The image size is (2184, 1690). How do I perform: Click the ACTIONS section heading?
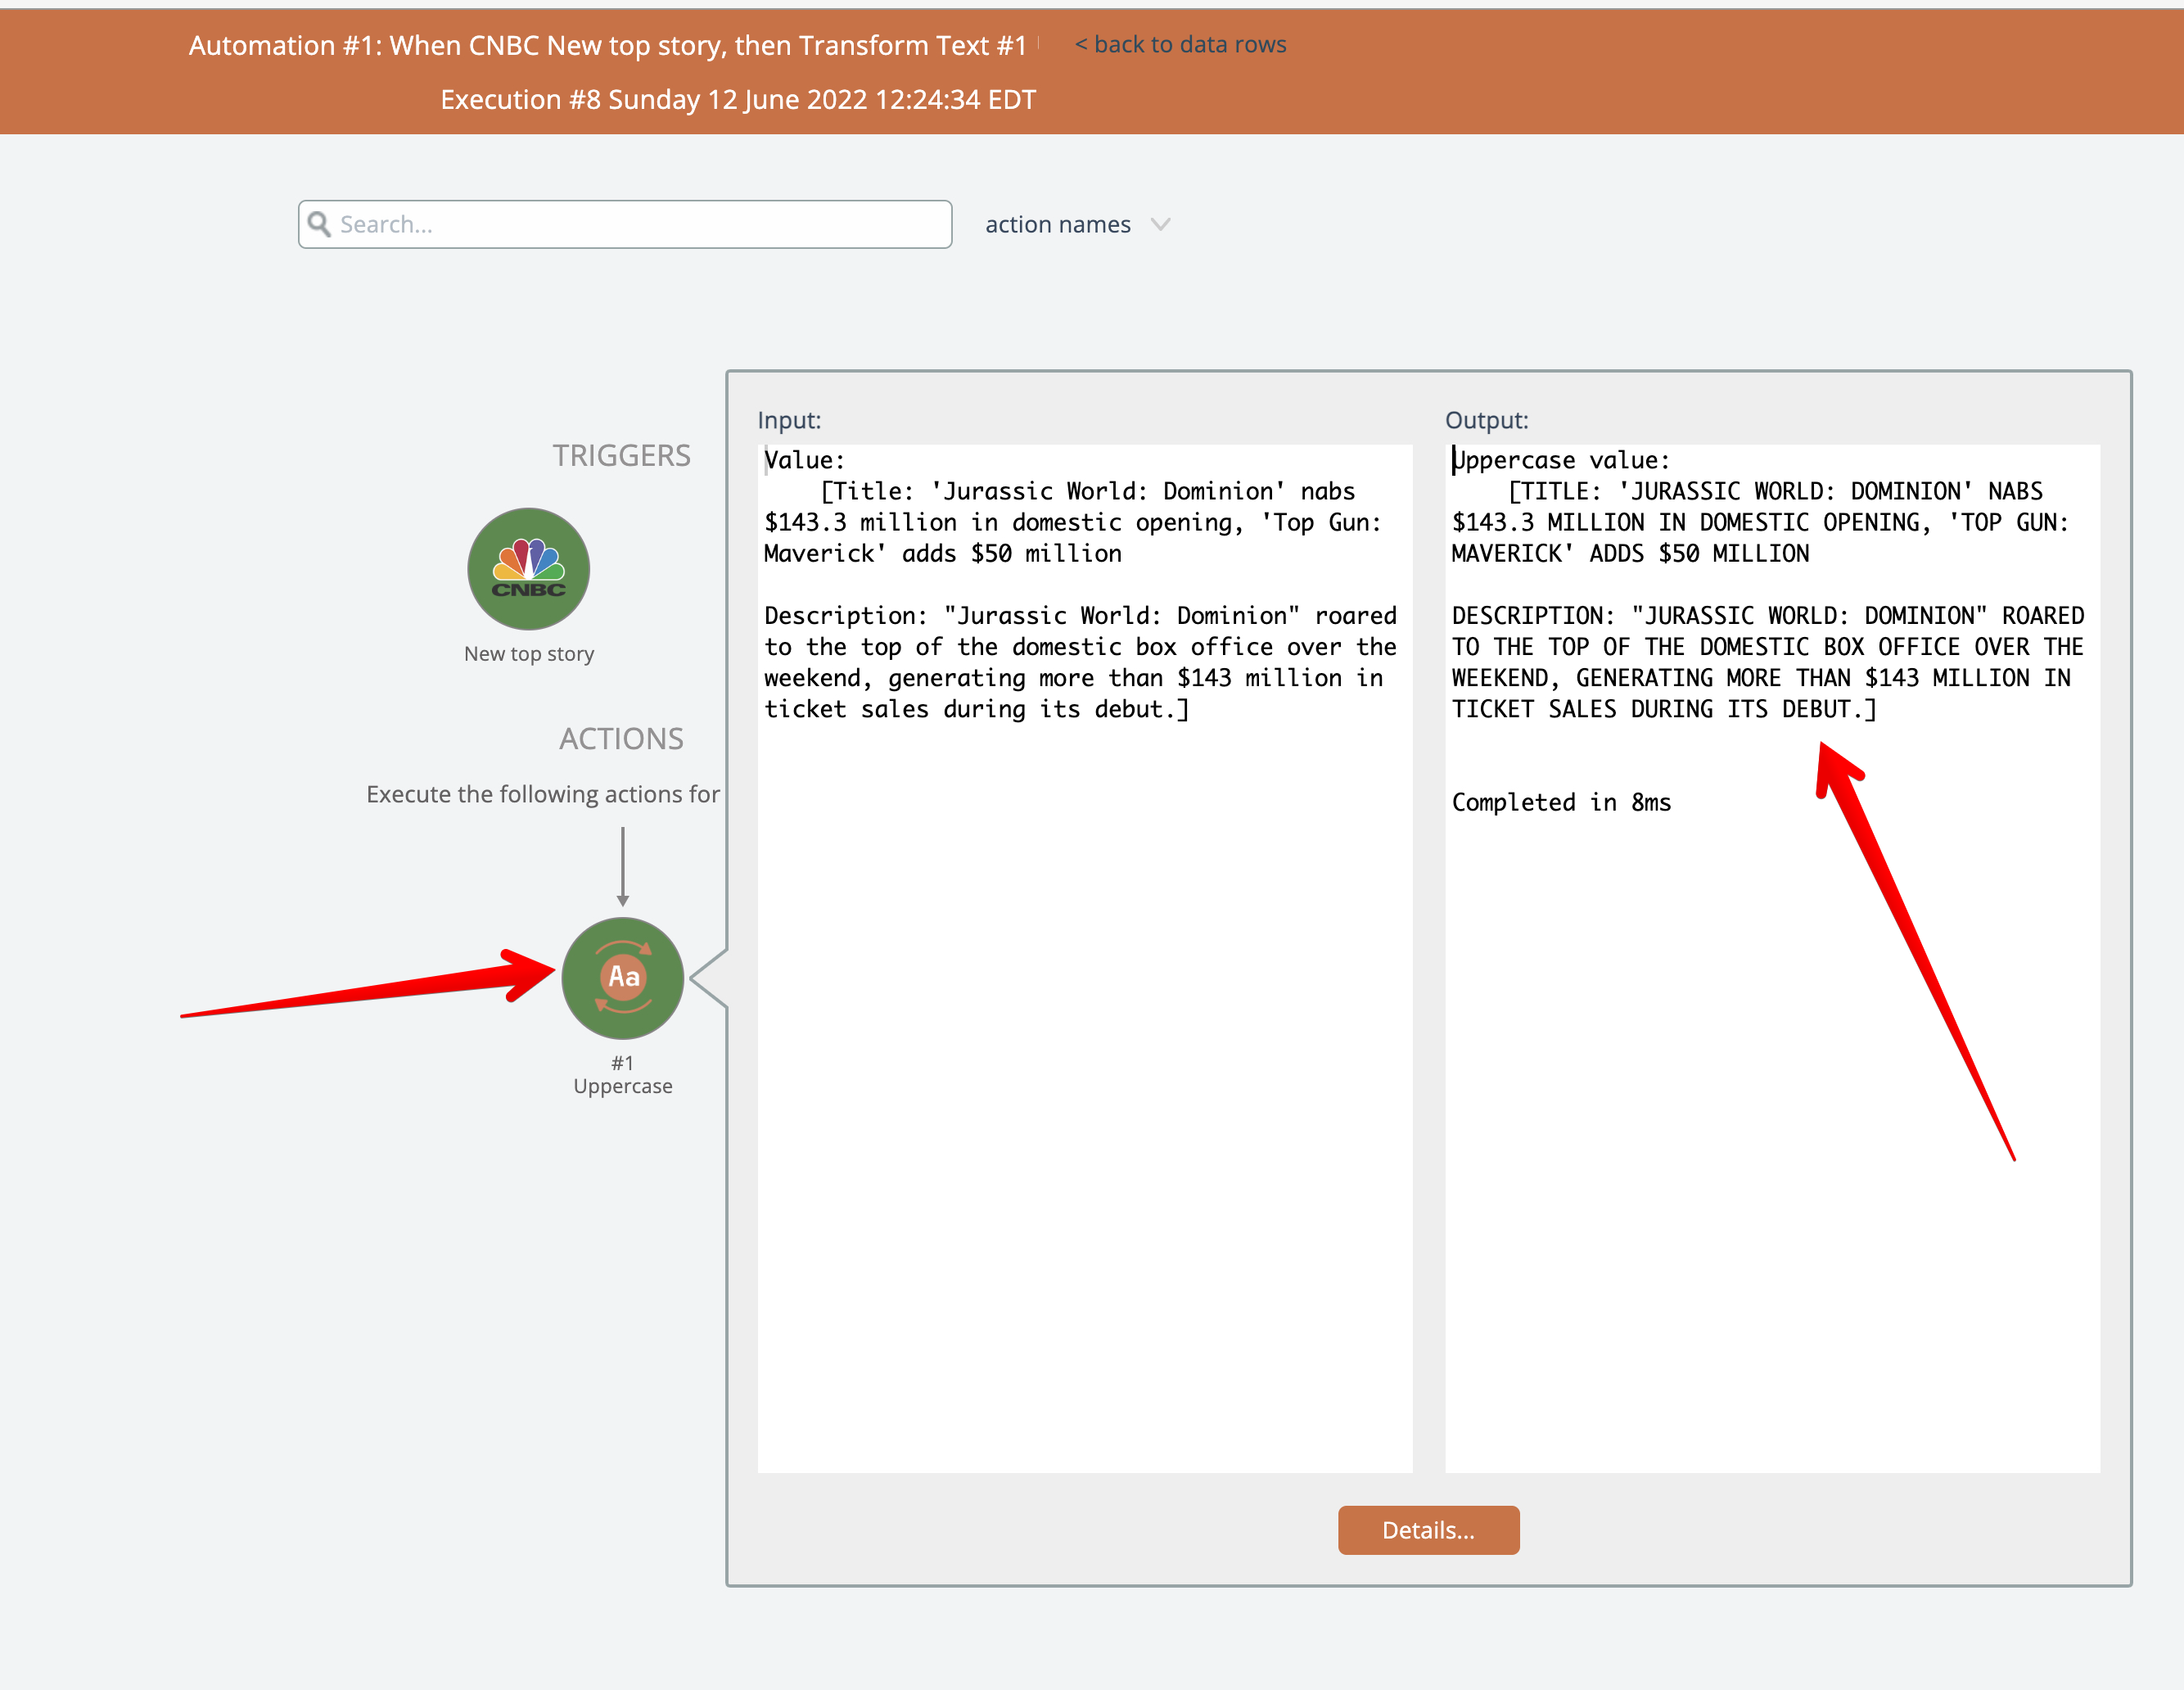tap(621, 738)
